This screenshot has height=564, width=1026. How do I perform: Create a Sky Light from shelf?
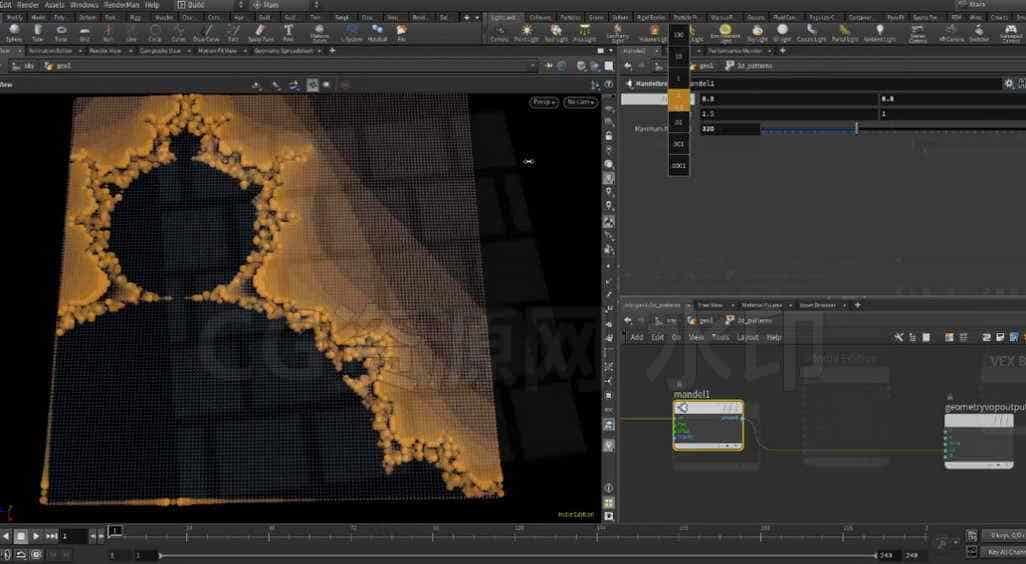tap(757, 33)
